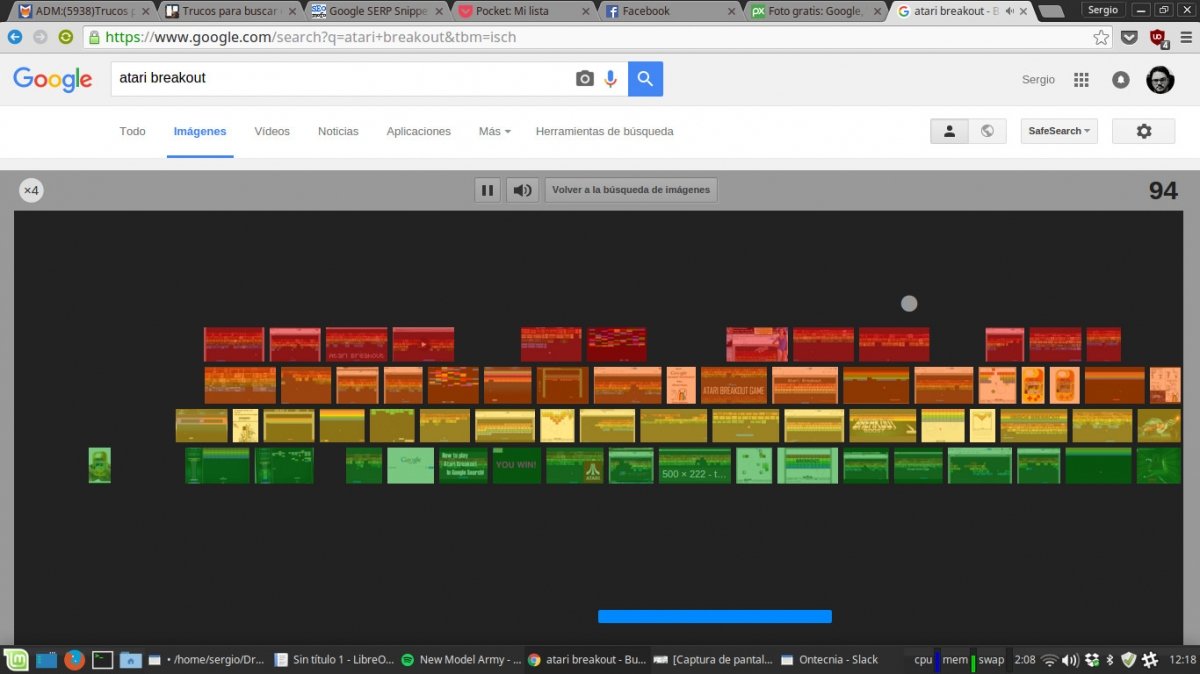
Task: Open the Pocket extension icon in the toolbar
Action: coord(1129,37)
